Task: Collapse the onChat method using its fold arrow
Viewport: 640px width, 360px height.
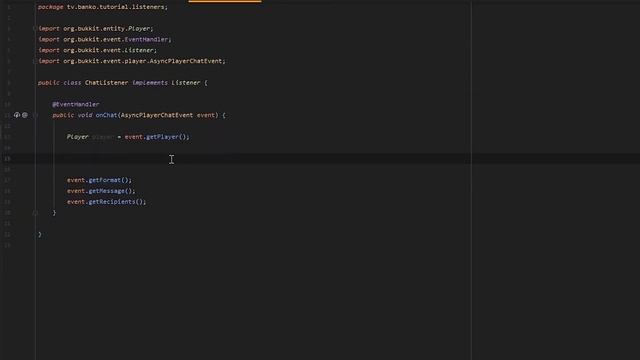Action: 35,115
